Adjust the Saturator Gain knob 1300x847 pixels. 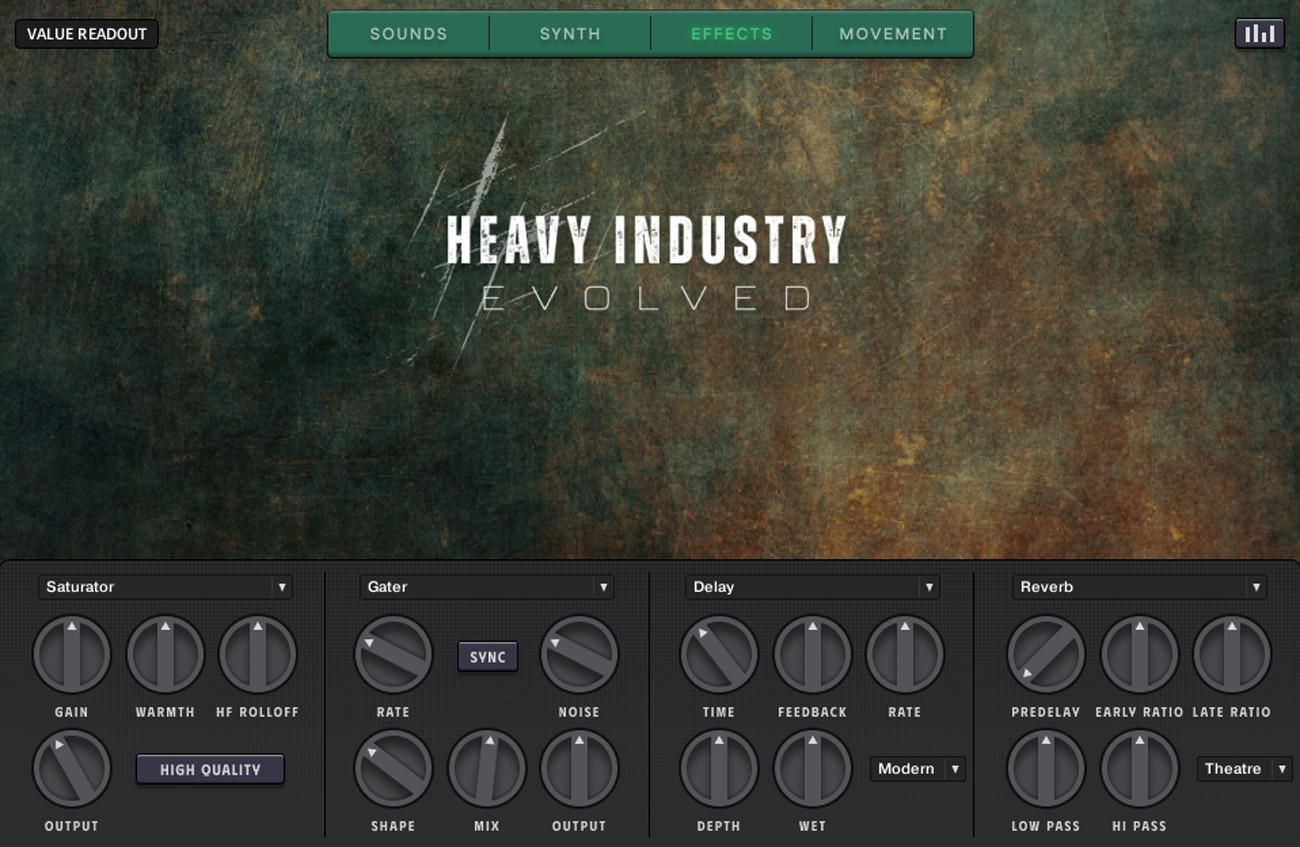pos(71,653)
